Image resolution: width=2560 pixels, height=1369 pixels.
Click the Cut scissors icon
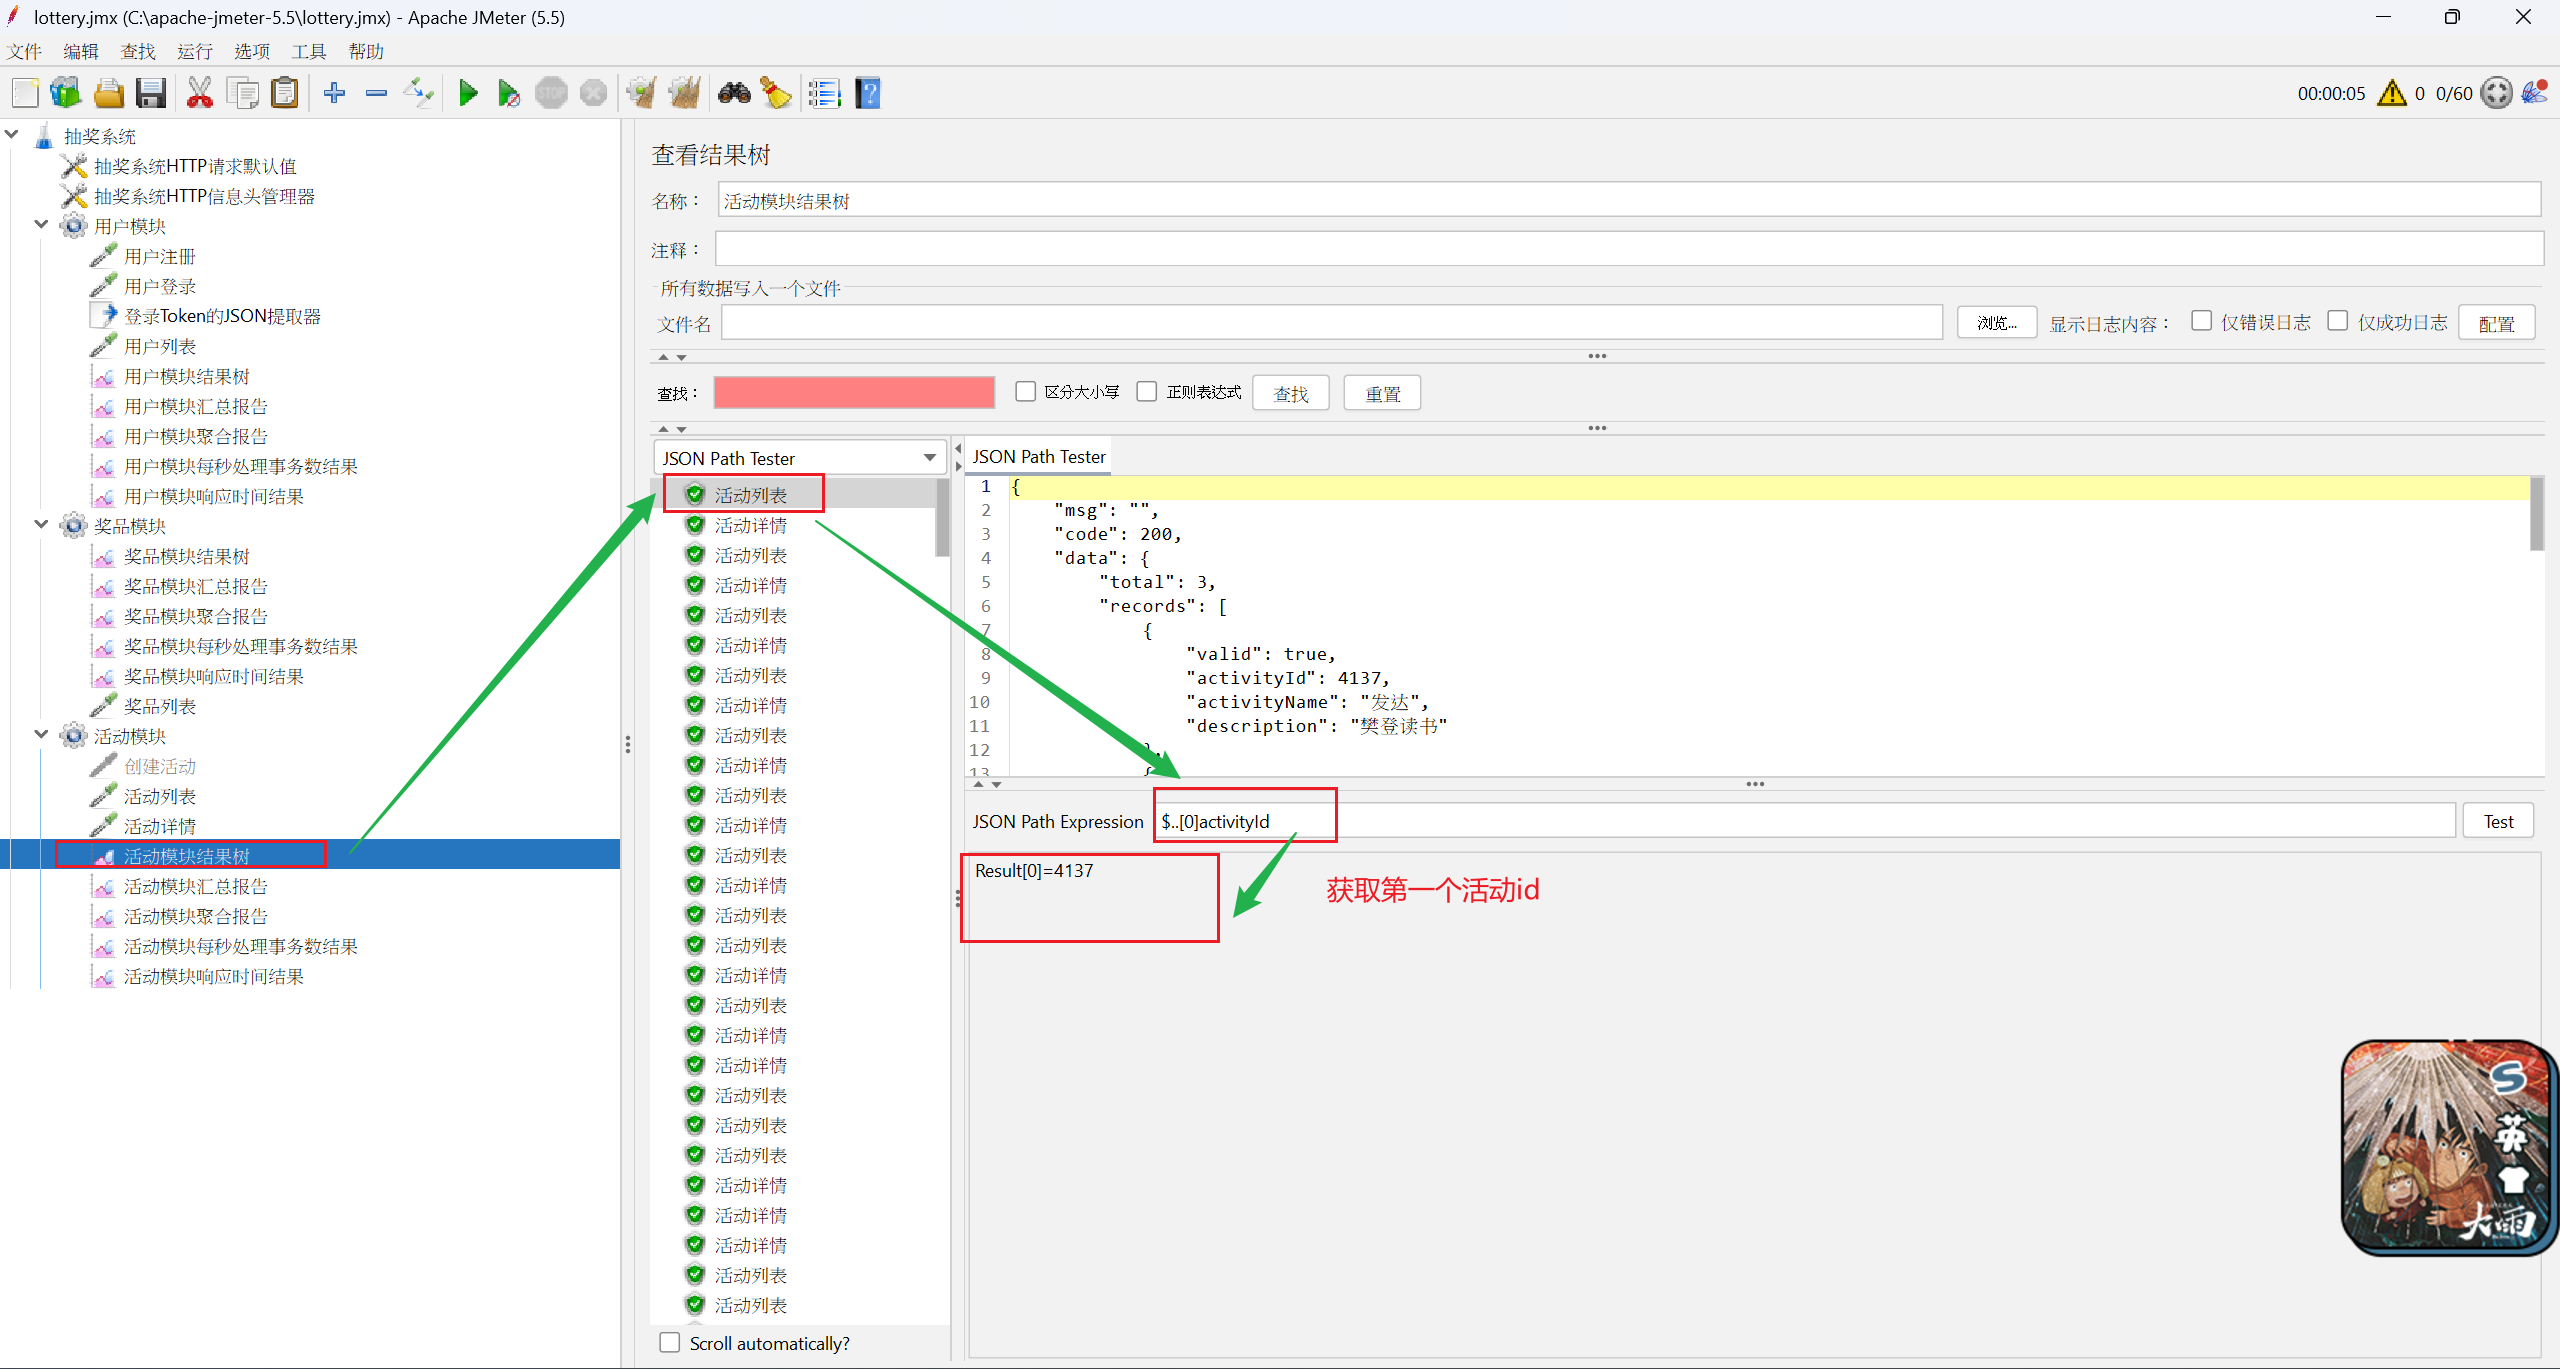point(199,94)
